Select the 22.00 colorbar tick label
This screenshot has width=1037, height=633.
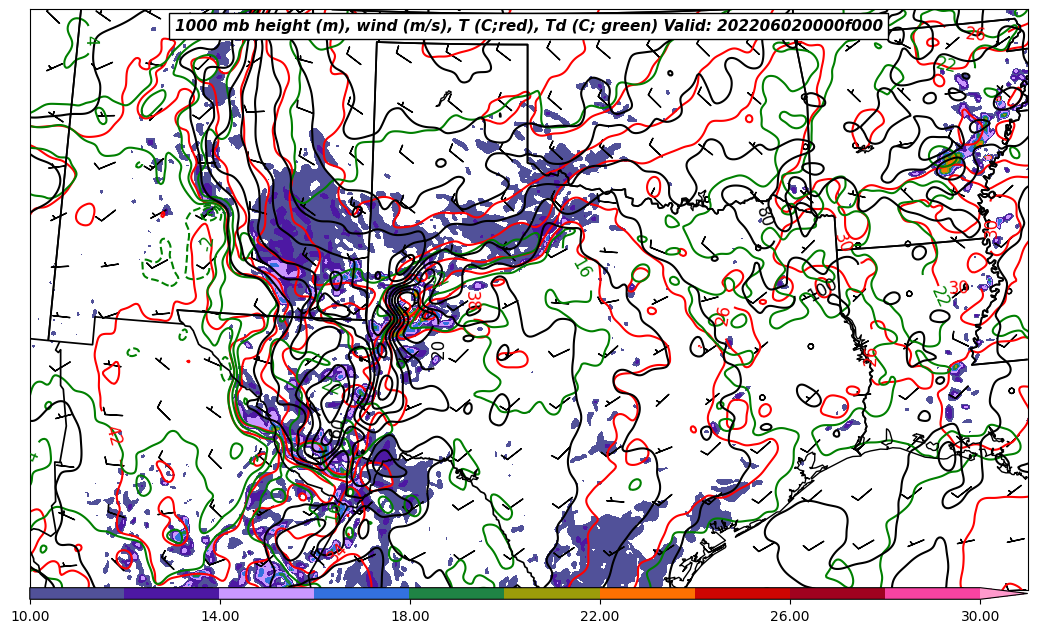(x=600, y=616)
